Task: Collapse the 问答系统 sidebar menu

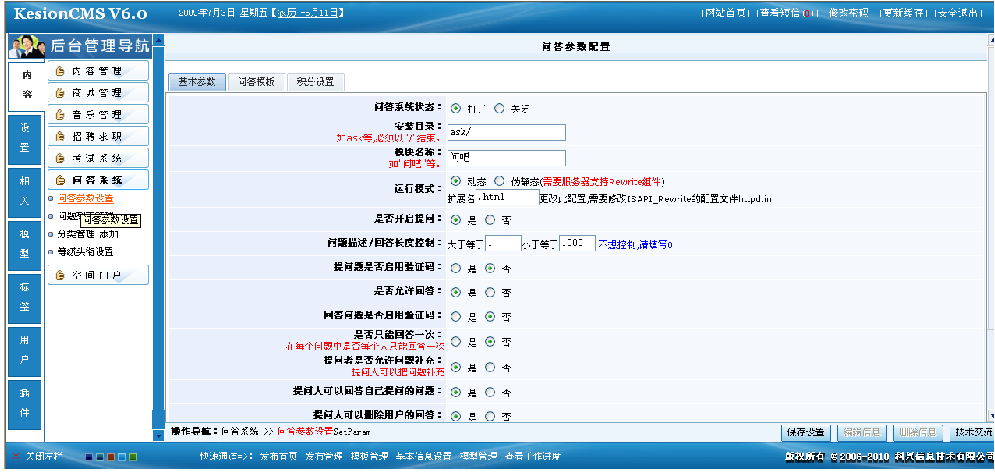Action: 98,180
